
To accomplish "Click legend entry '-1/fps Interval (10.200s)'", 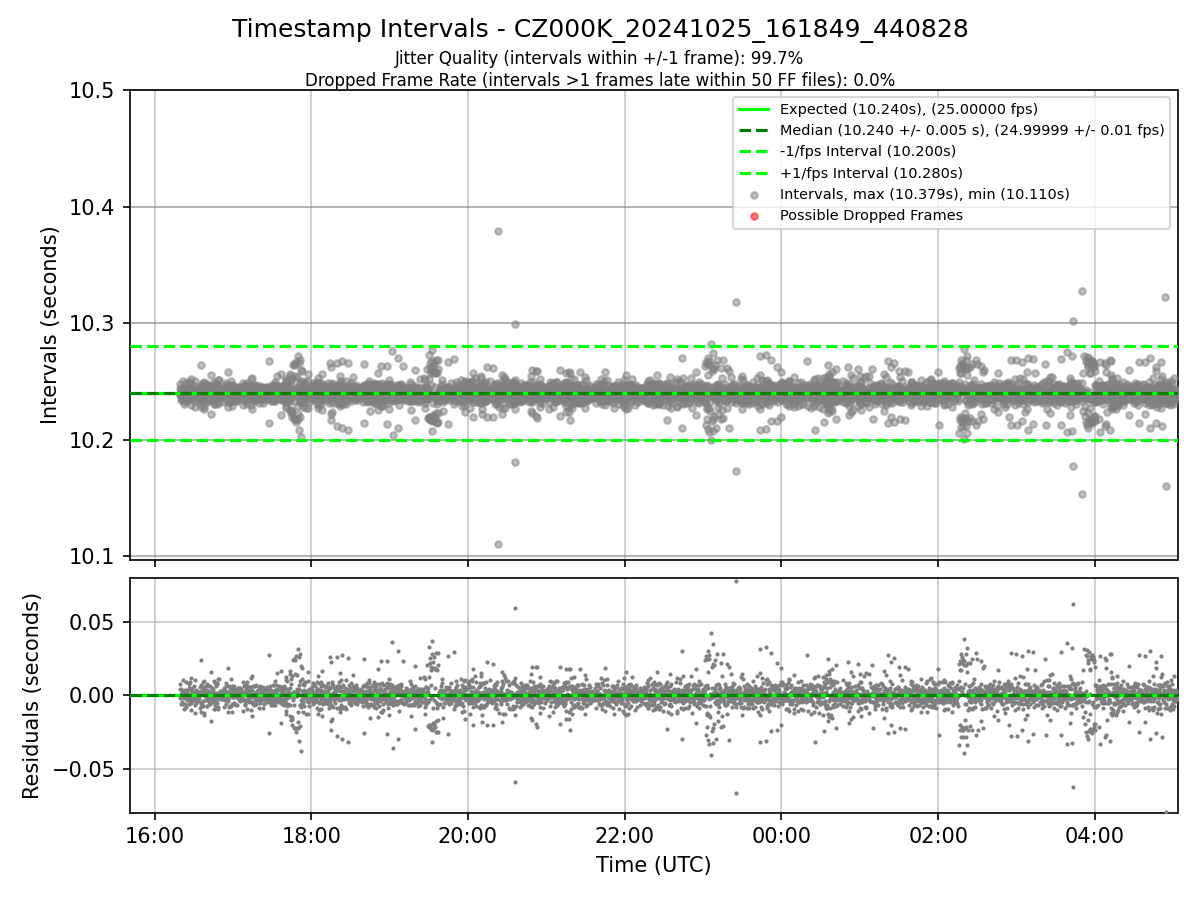I will click(x=867, y=151).
